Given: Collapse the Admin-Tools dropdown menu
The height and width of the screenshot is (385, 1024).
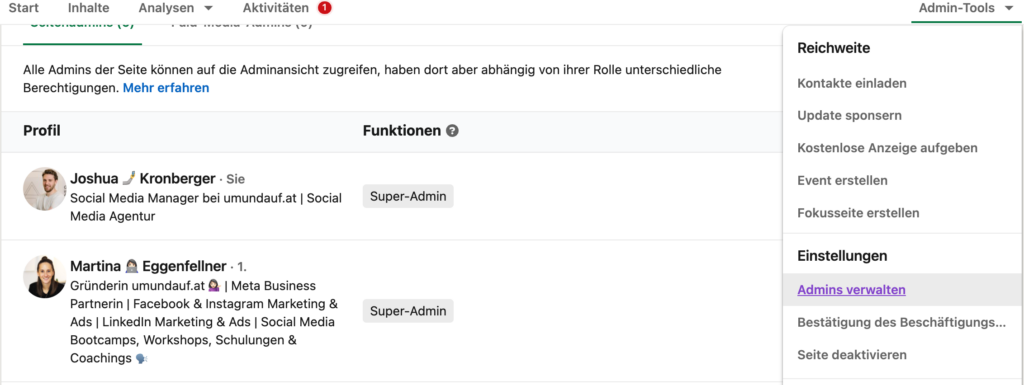Looking at the screenshot, I should click(x=965, y=8).
